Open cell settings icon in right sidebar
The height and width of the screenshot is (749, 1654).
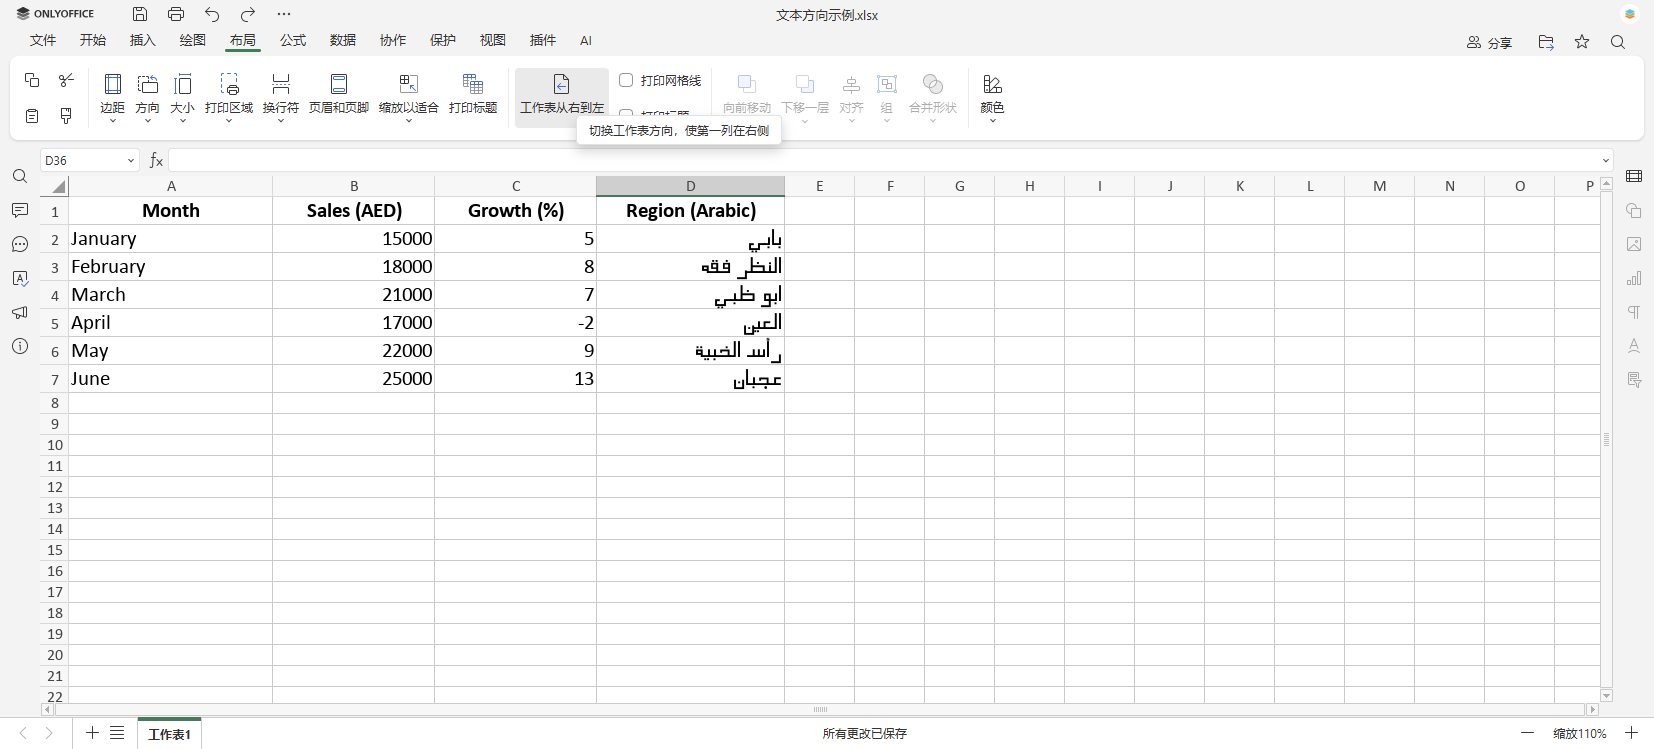(1634, 177)
